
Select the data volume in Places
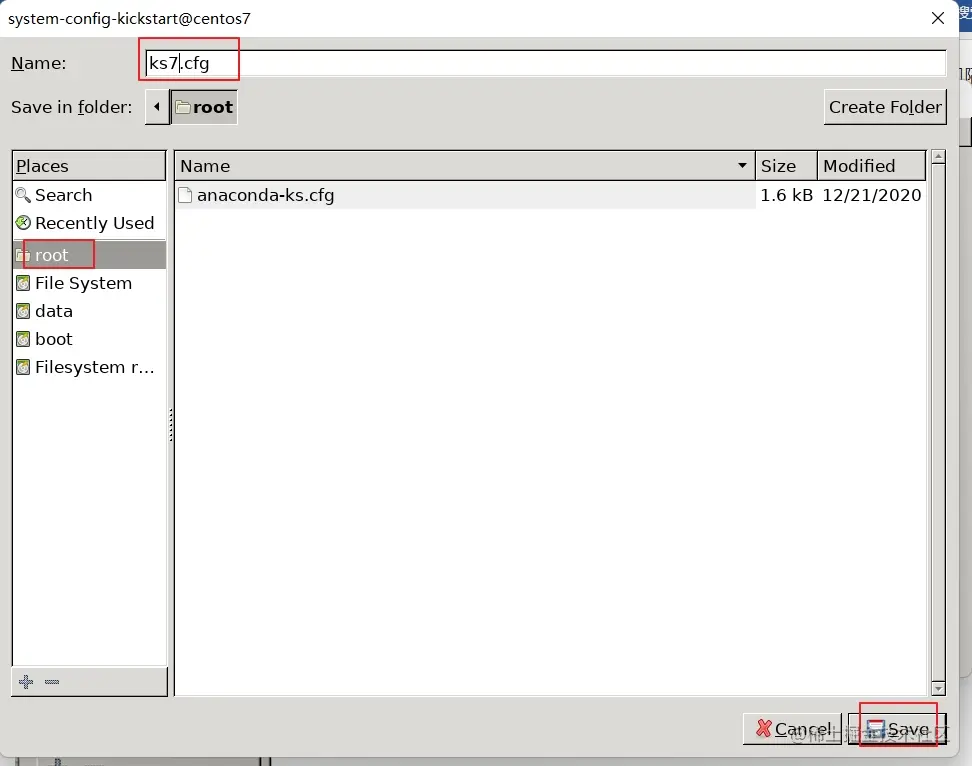(89, 311)
